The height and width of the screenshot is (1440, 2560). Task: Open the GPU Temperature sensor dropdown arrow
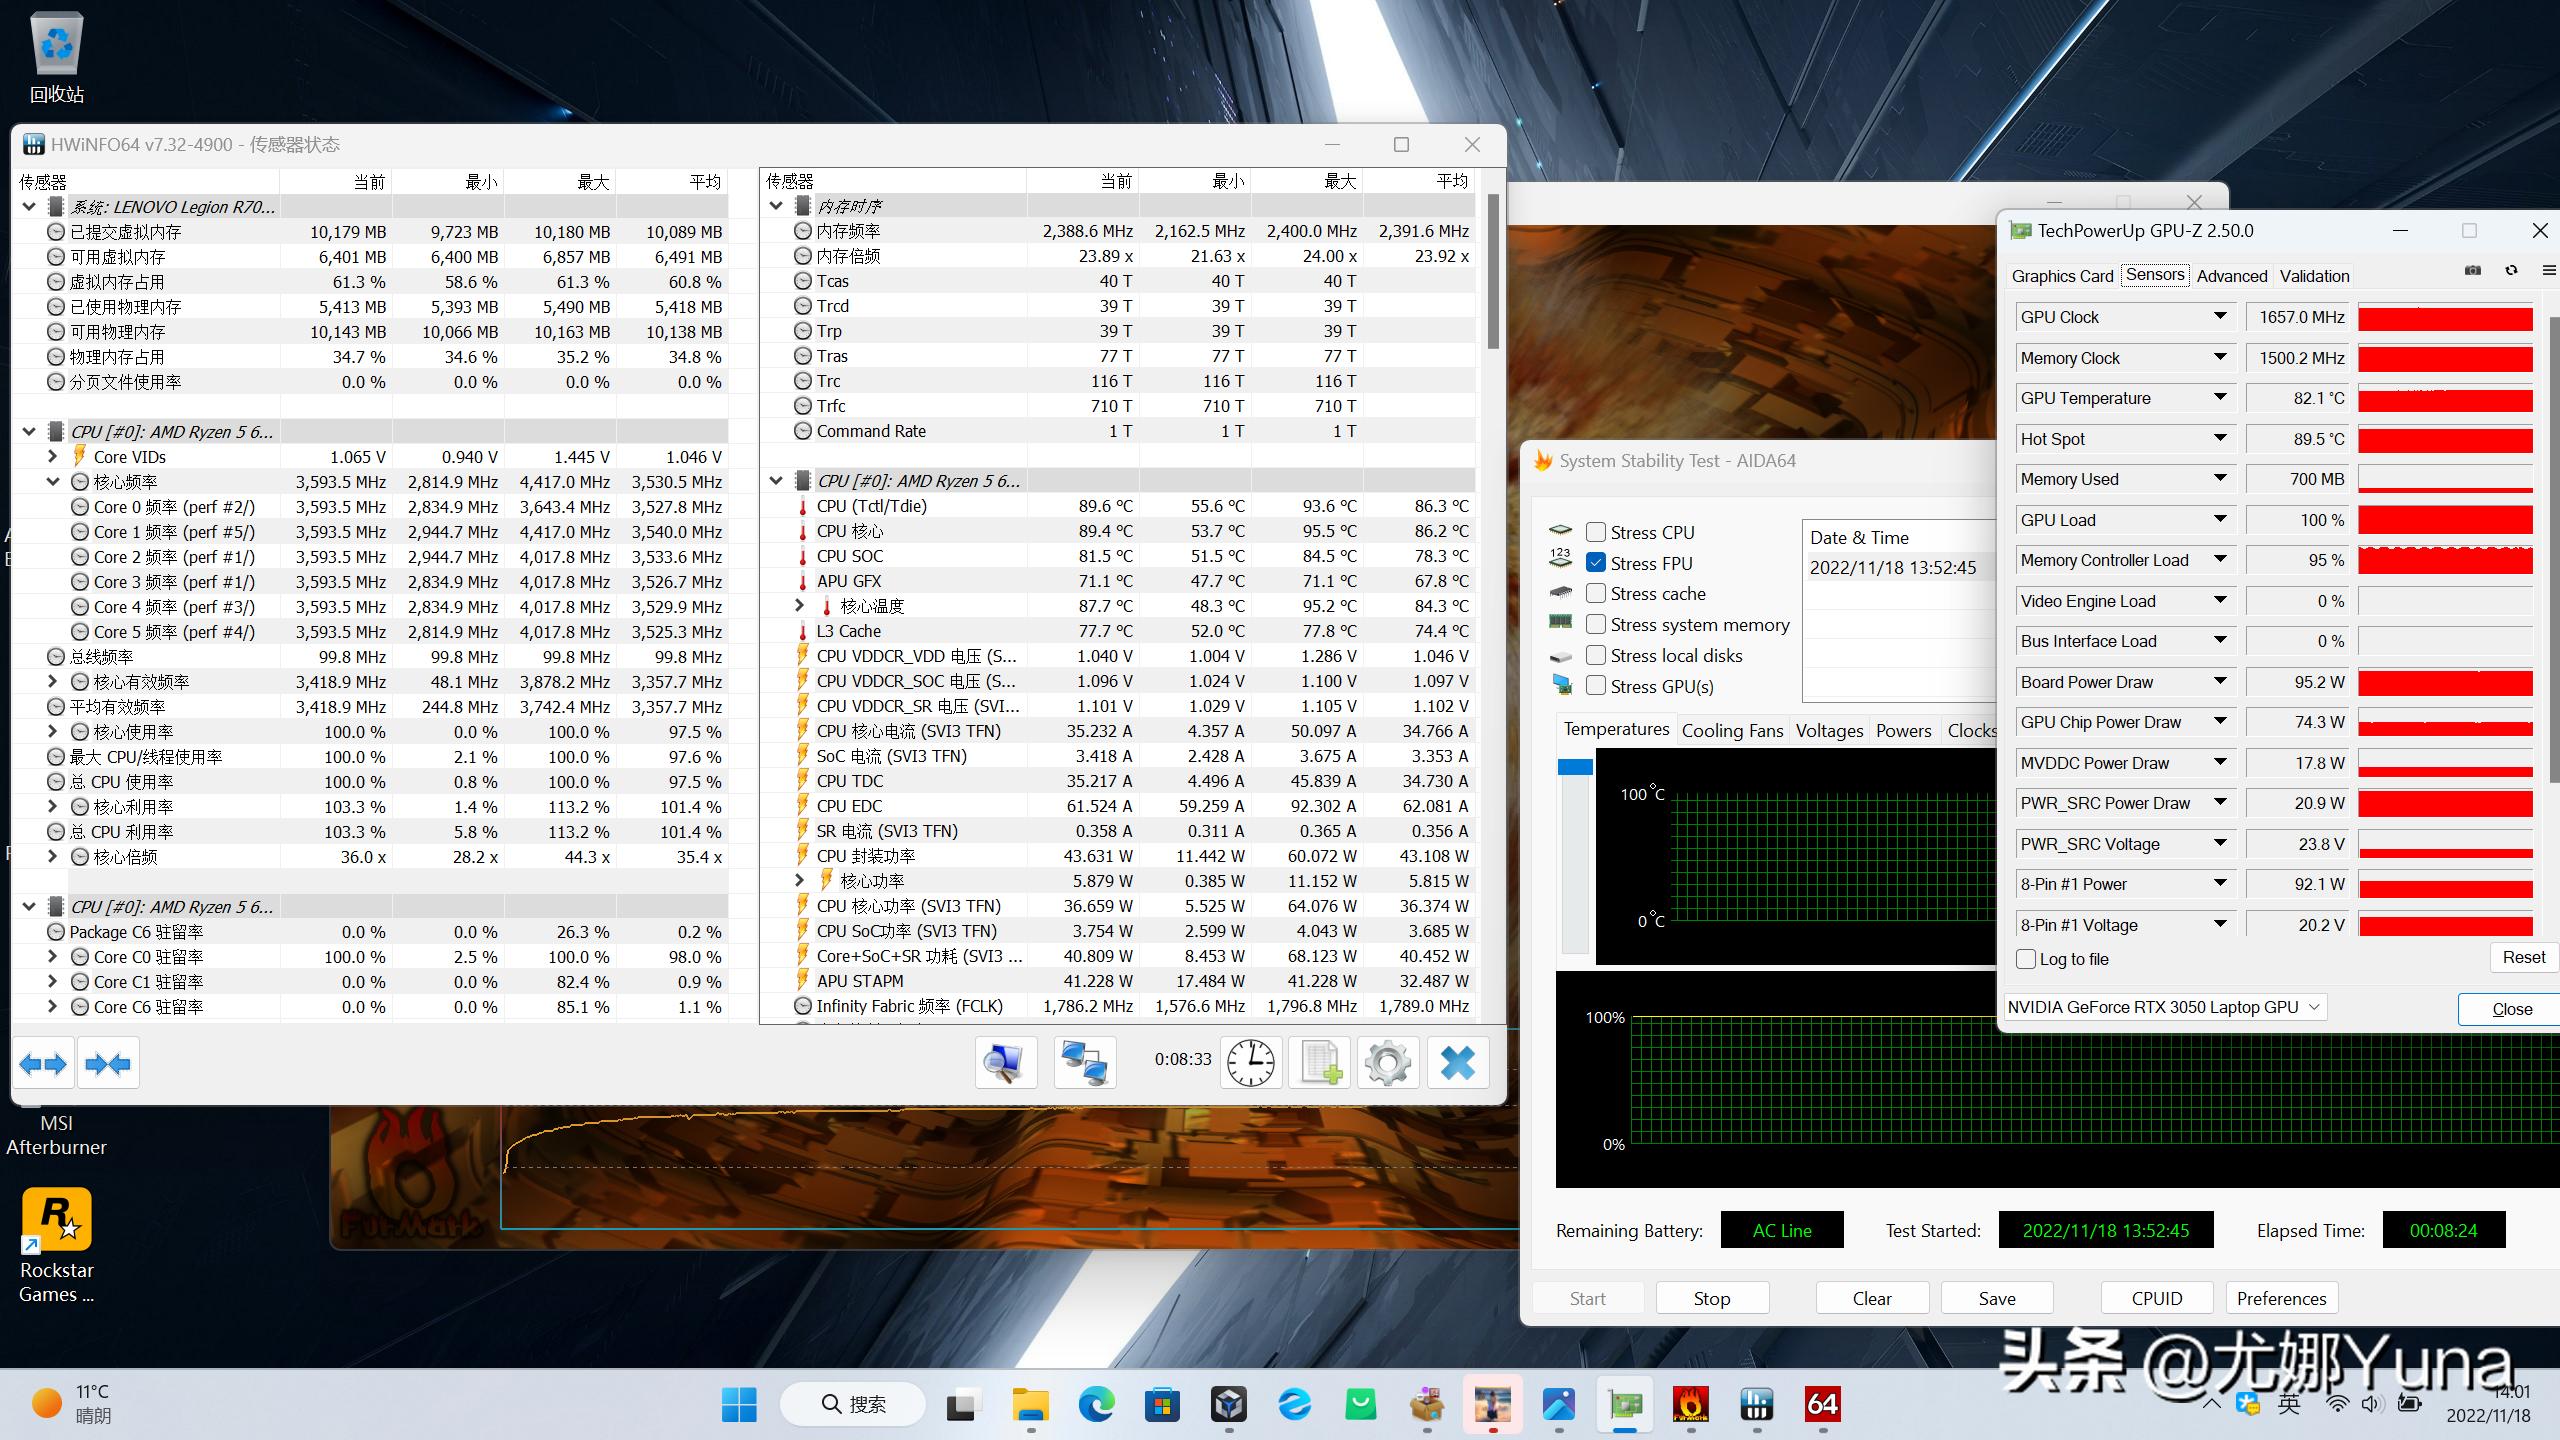(x=2220, y=398)
